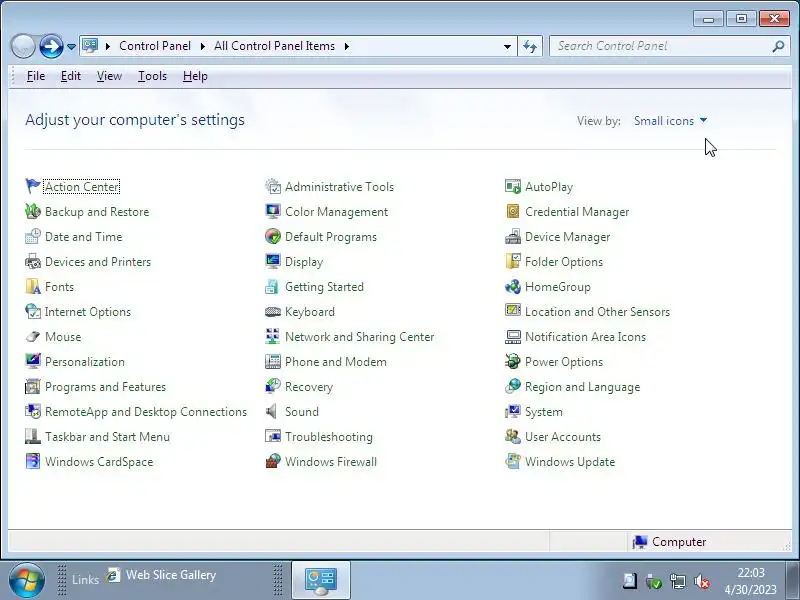
Task: Click the muted volume tray icon
Action: pyautogui.click(x=702, y=581)
